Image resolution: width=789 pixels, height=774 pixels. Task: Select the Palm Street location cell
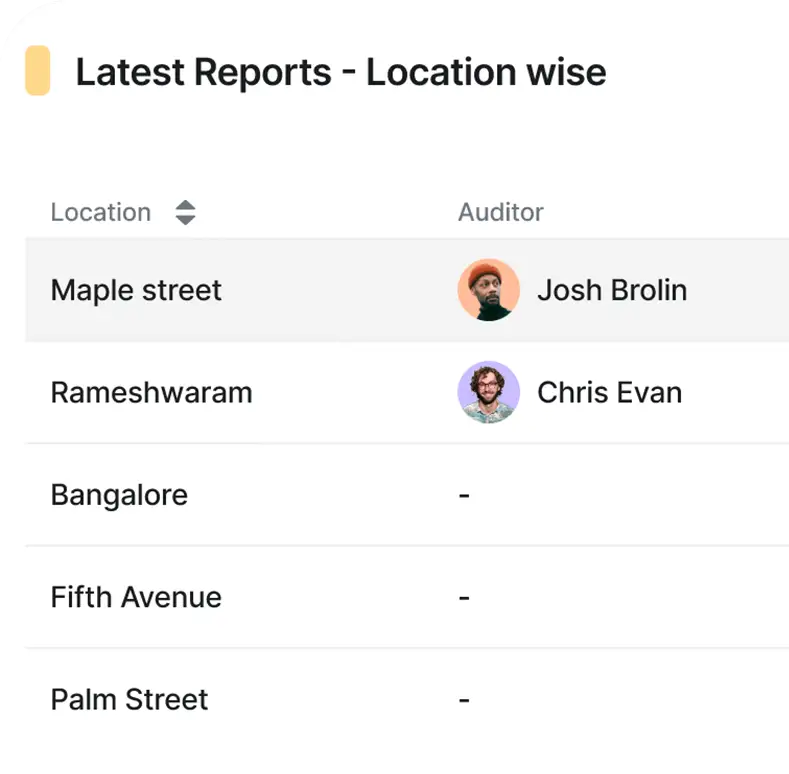click(x=129, y=700)
